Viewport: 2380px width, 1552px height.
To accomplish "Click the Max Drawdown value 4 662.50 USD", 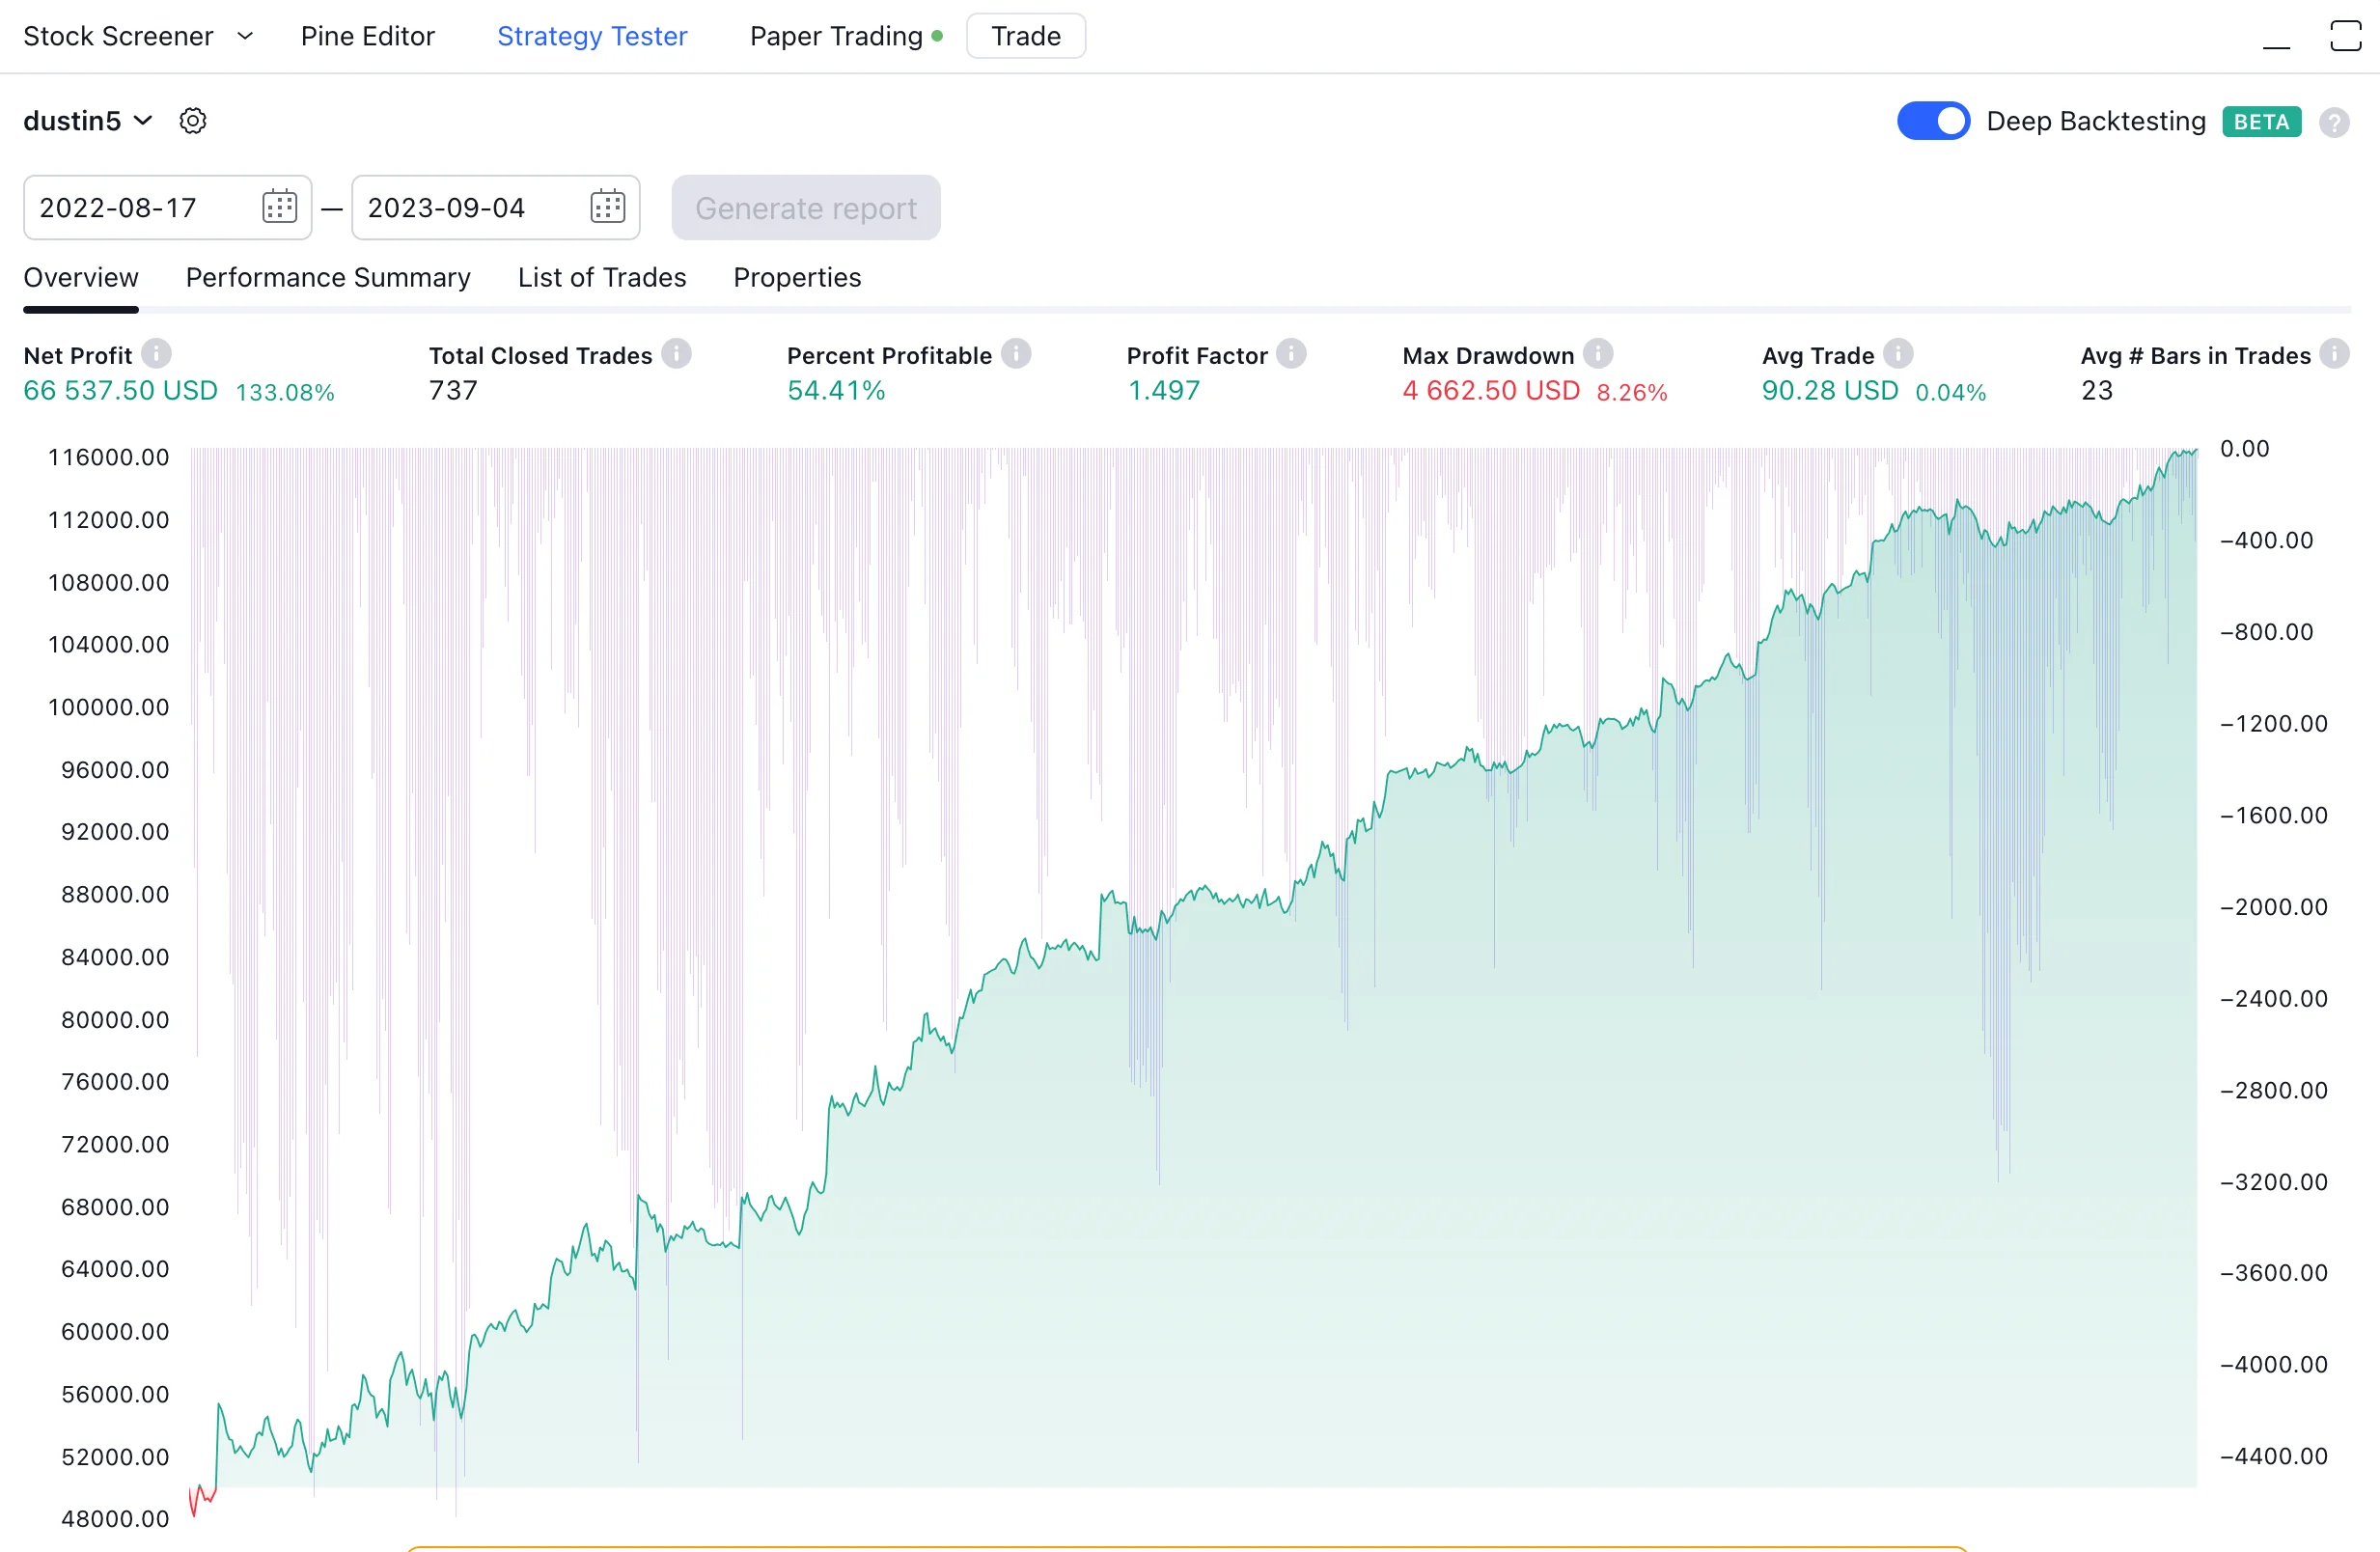I will click(1491, 391).
